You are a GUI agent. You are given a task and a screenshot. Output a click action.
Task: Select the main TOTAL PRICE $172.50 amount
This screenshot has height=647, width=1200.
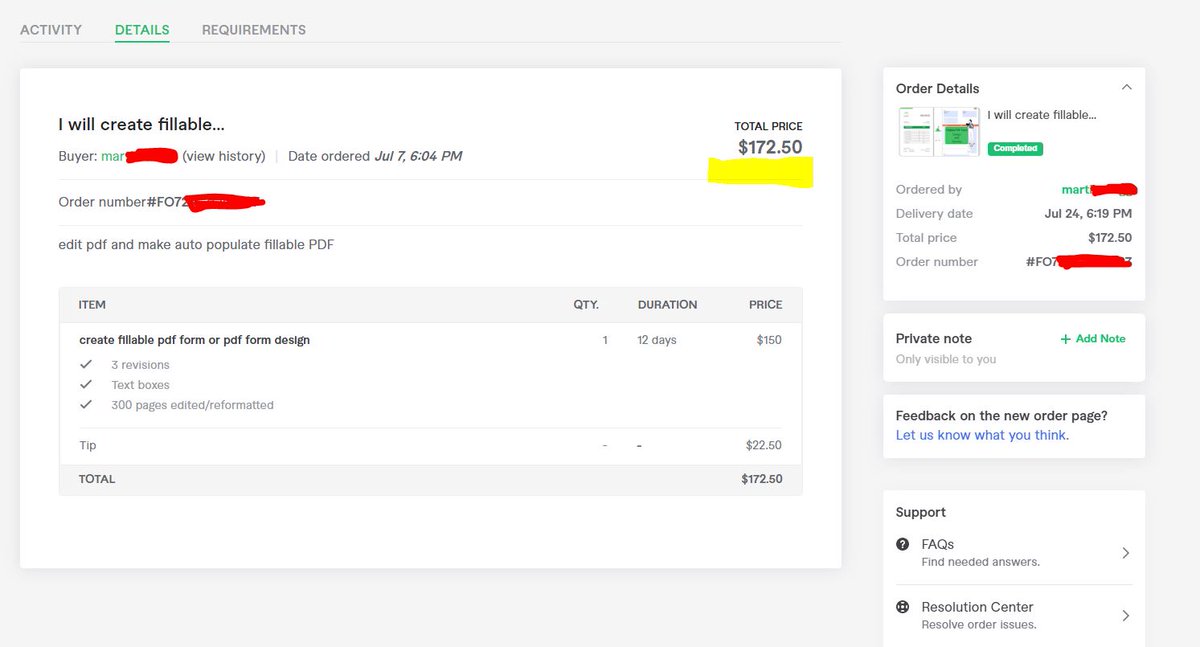tap(770, 148)
